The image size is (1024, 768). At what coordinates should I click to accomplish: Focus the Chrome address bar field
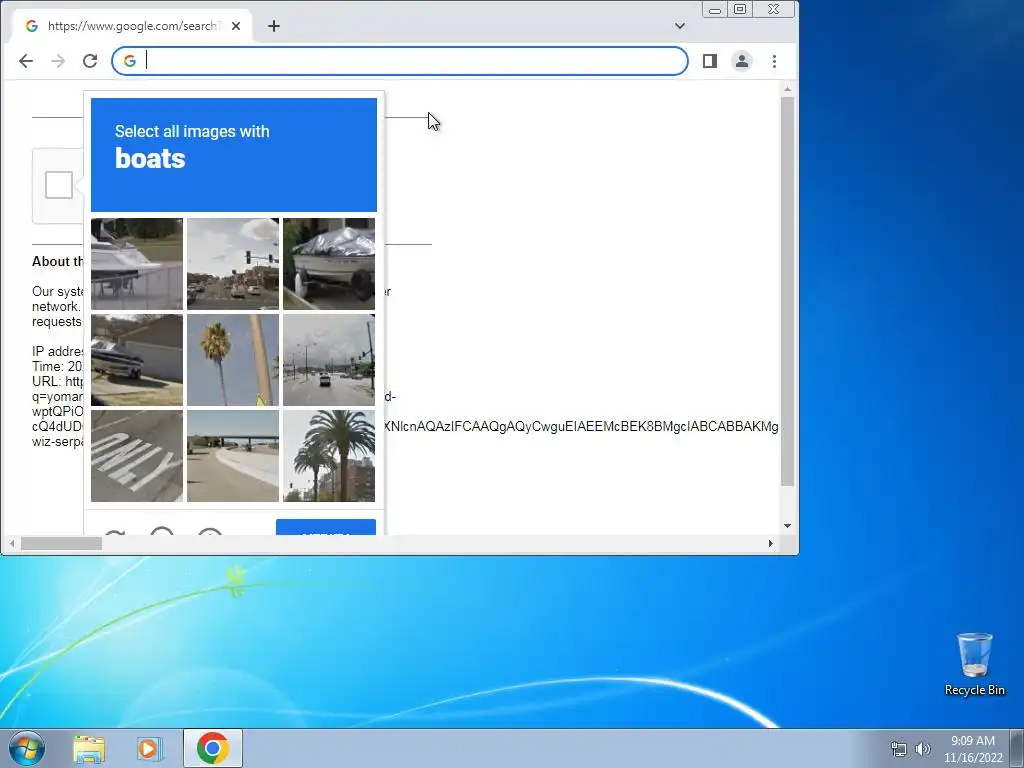pos(400,61)
